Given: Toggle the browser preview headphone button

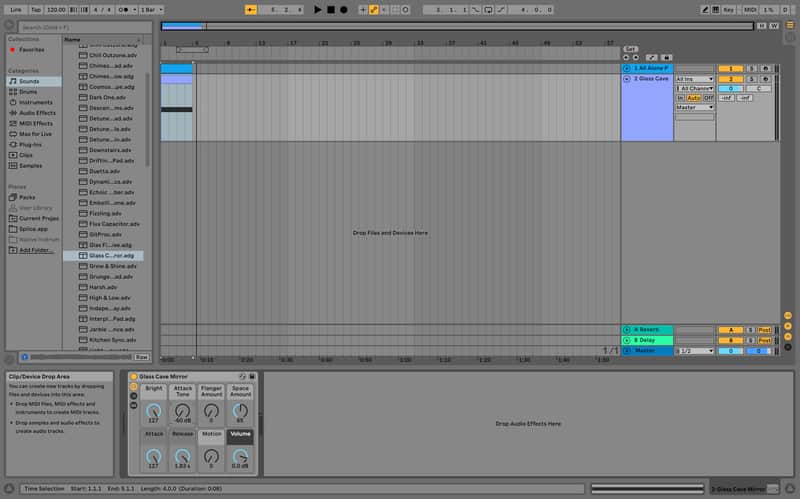Looking at the screenshot, I should [x=24, y=357].
